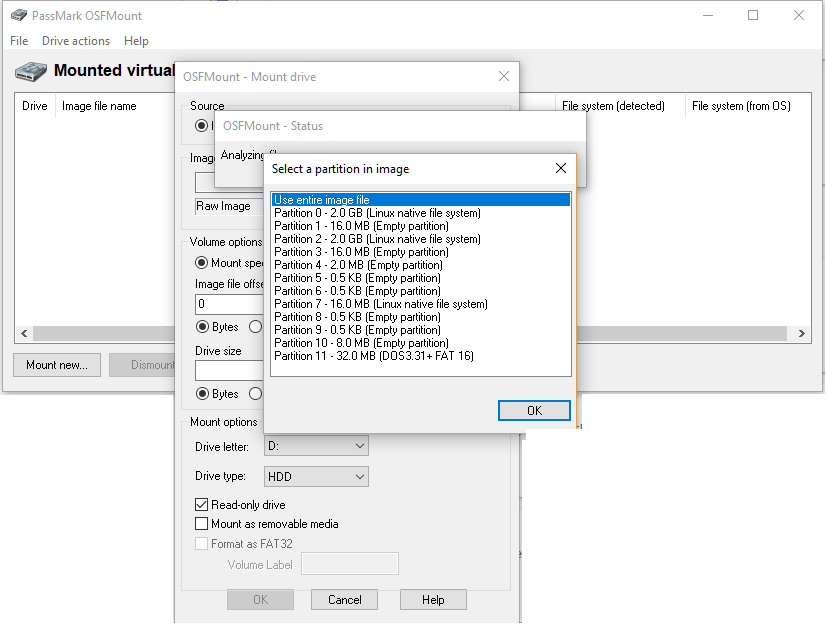Open the Drive actions menu
Viewport: 826px width, 625px height.
tap(76, 41)
